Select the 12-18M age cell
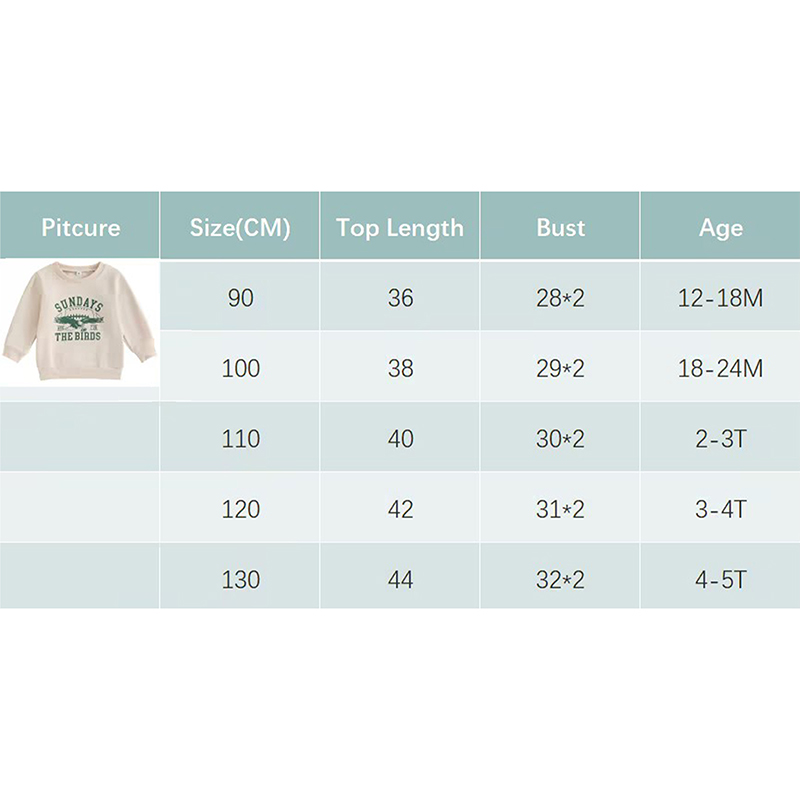This screenshot has height=800, width=800. tap(720, 298)
